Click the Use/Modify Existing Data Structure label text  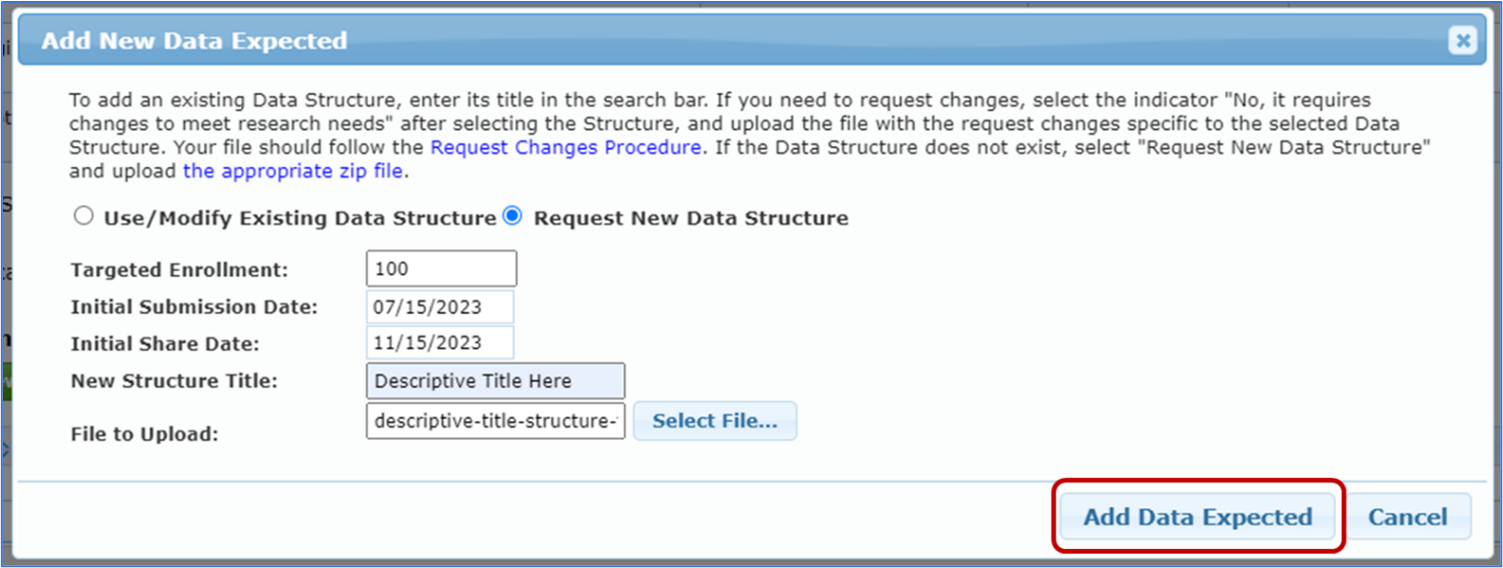pyautogui.click(x=300, y=218)
